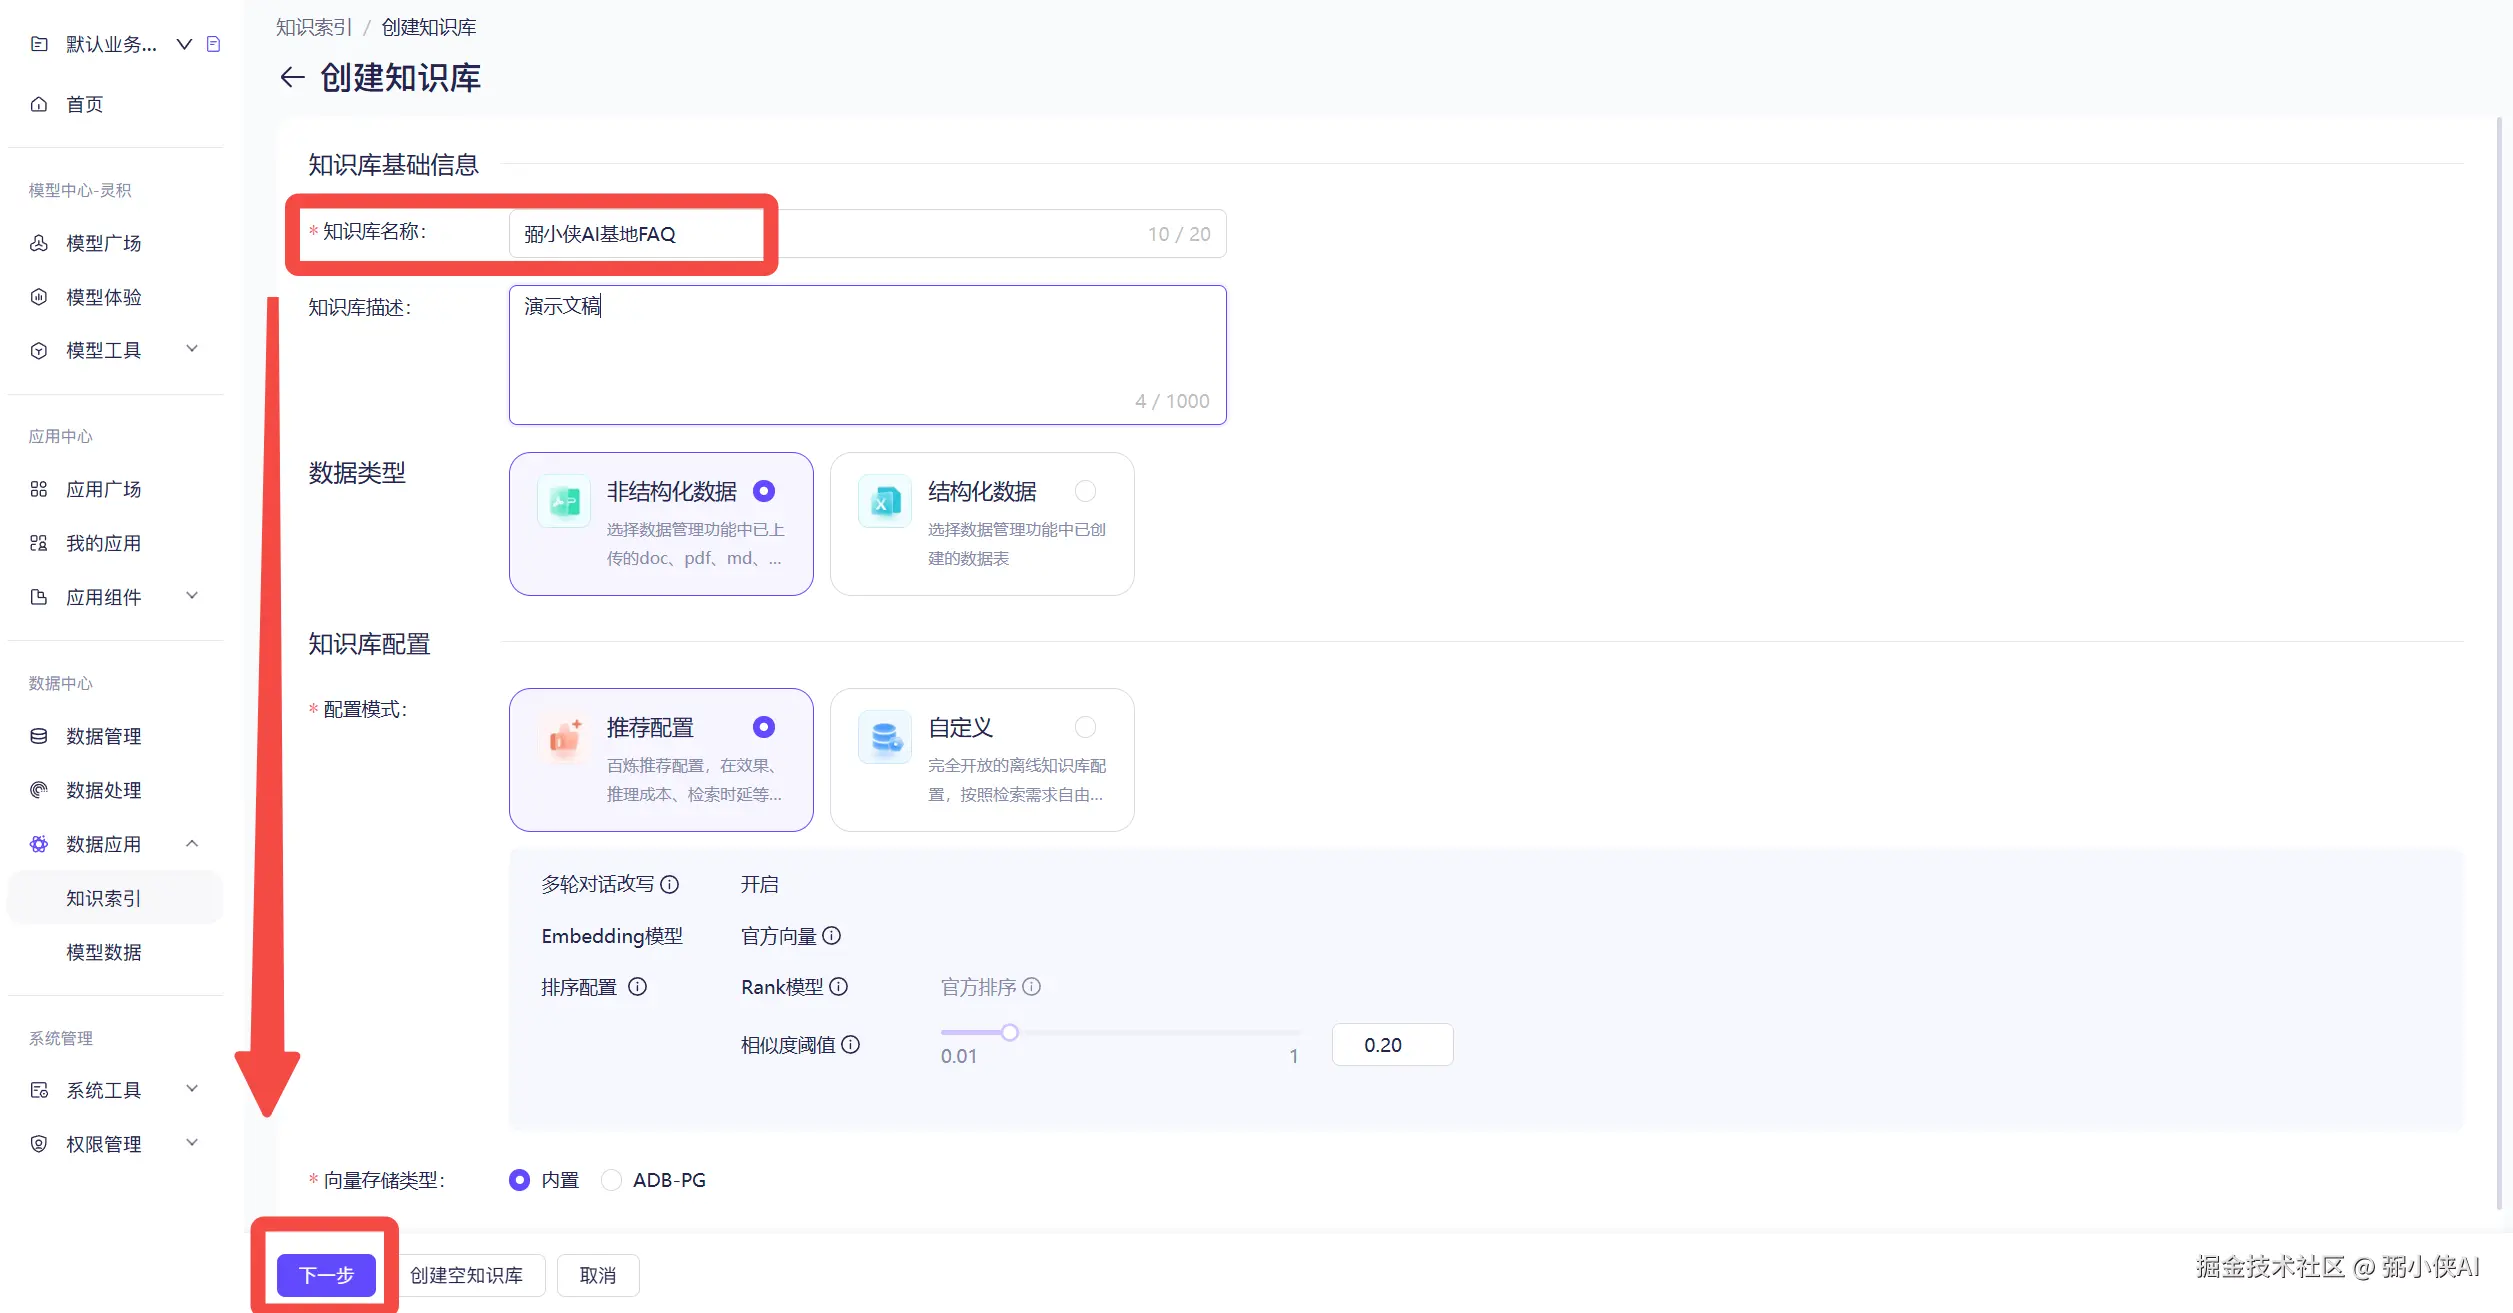Click the info icon beside 官方向量

click(x=832, y=936)
